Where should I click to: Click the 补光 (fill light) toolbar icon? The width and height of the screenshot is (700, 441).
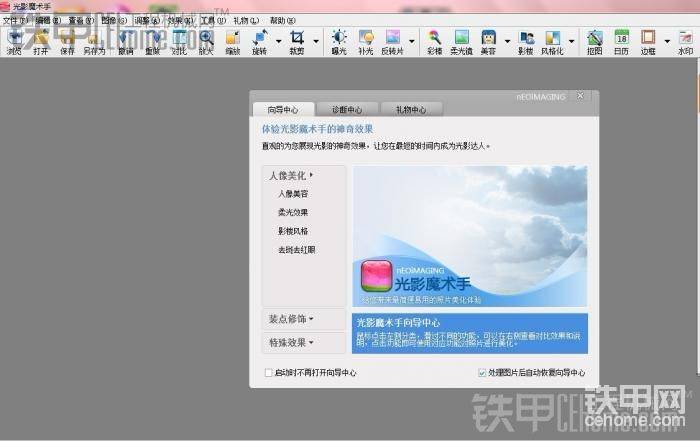[366, 42]
